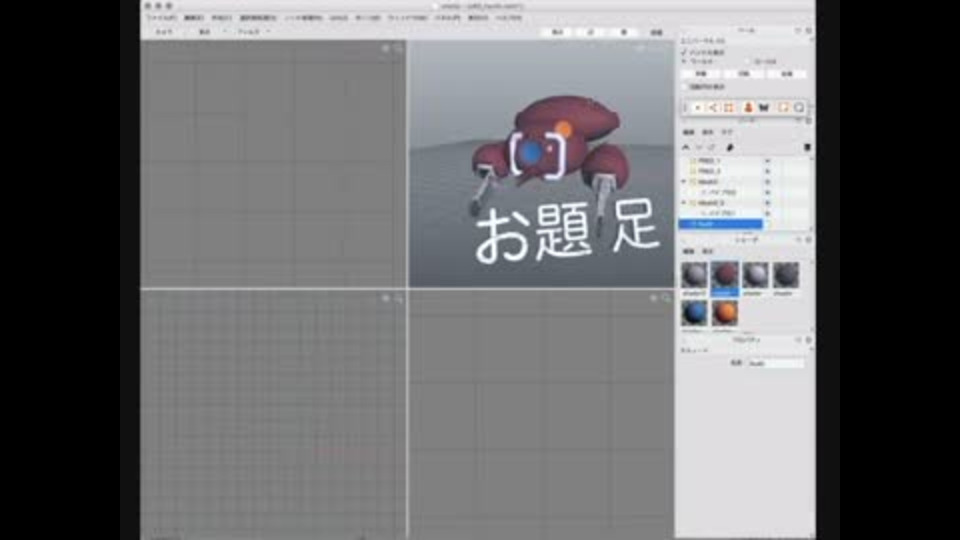Viewport: 960px width, 540px height.
Task: Open the Help menu at menu bar end
Action: coord(508,18)
